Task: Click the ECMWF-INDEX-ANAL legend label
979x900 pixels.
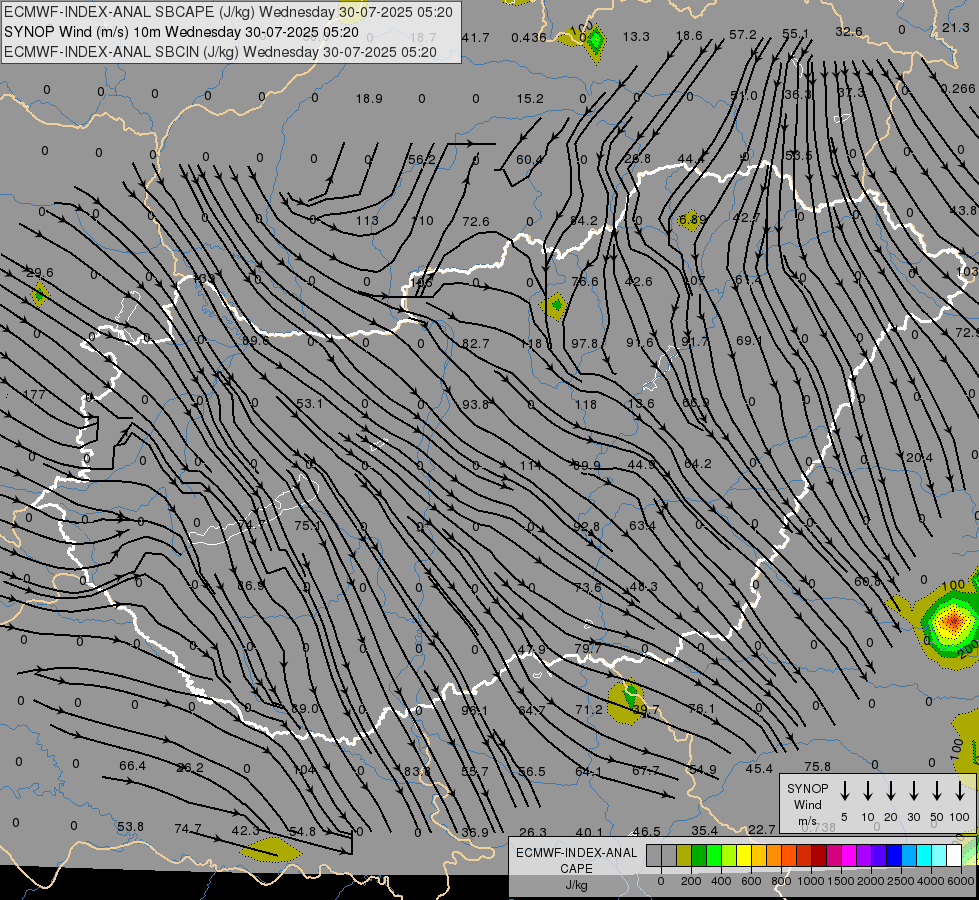Action: tap(576, 853)
